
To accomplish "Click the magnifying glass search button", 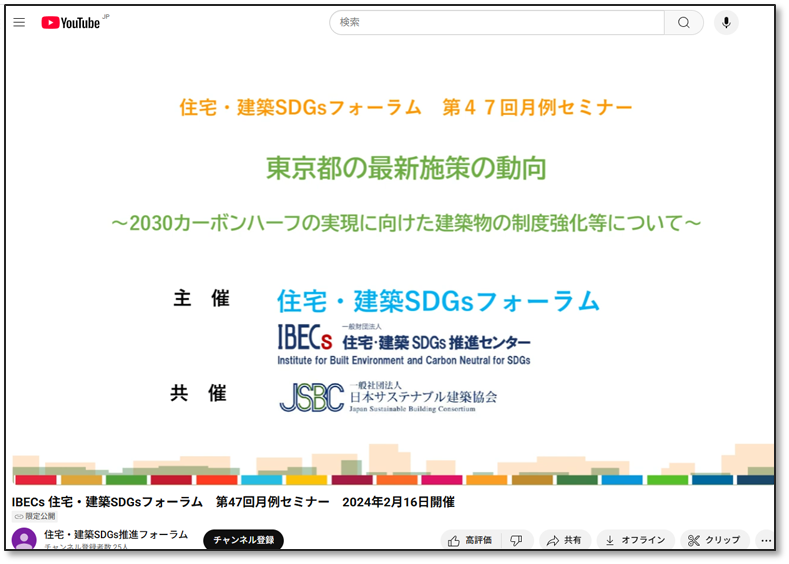I will click(x=684, y=23).
